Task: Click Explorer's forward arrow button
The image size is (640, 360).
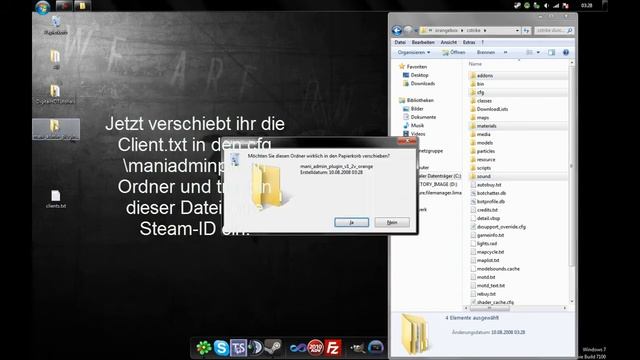Action: (x=408, y=31)
